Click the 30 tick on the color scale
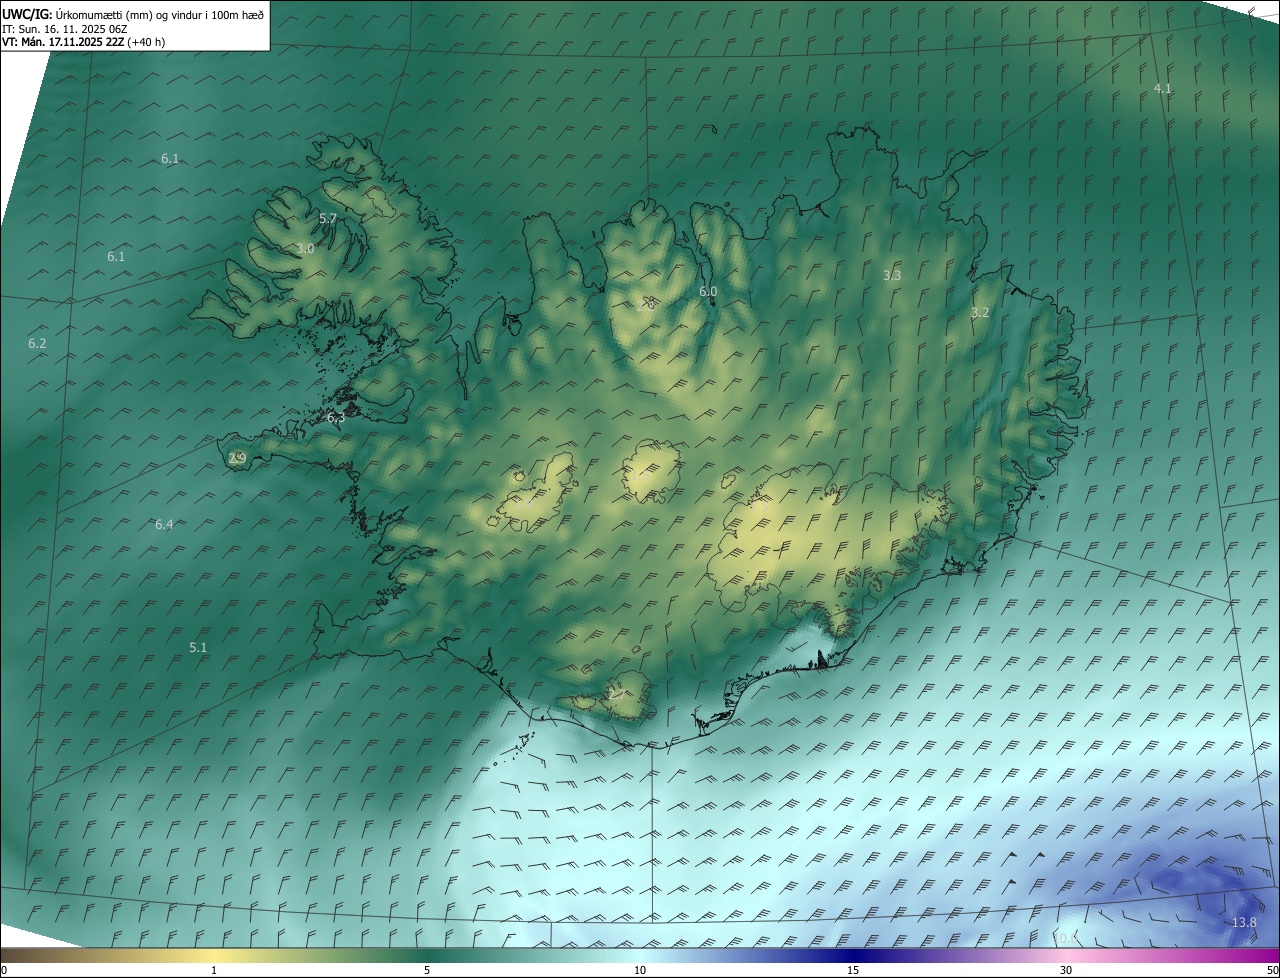The image size is (1280, 978). 1066,970
